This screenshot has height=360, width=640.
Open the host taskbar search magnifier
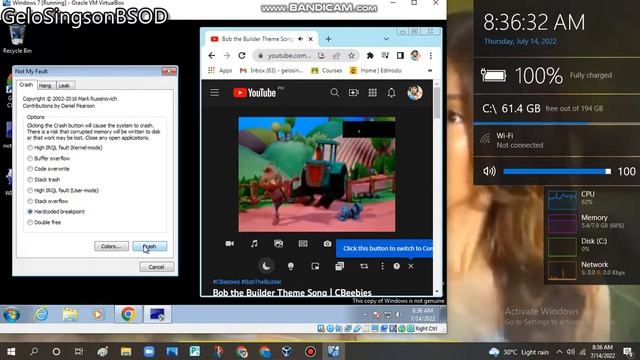point(34,352)
